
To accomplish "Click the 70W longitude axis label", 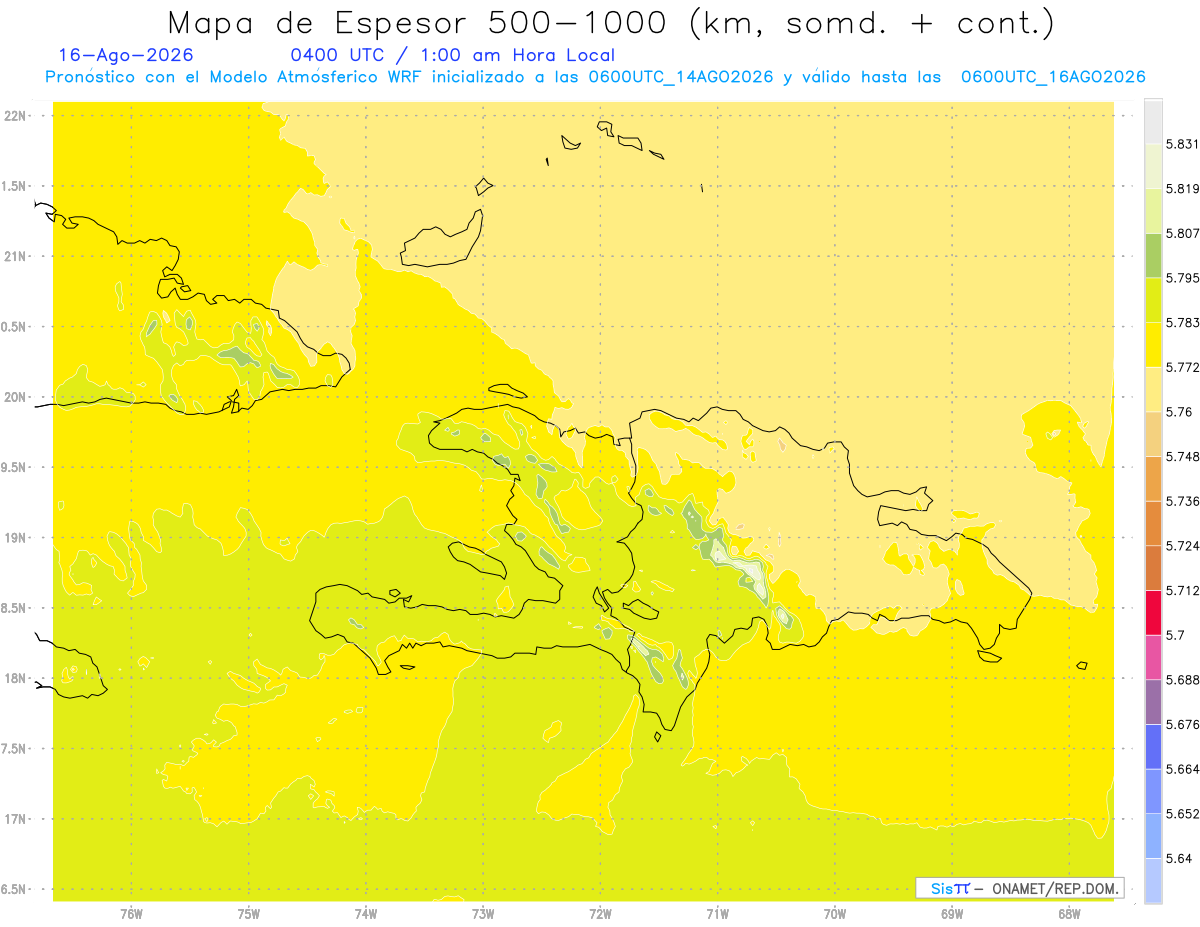I will click(x=835, y=914).
